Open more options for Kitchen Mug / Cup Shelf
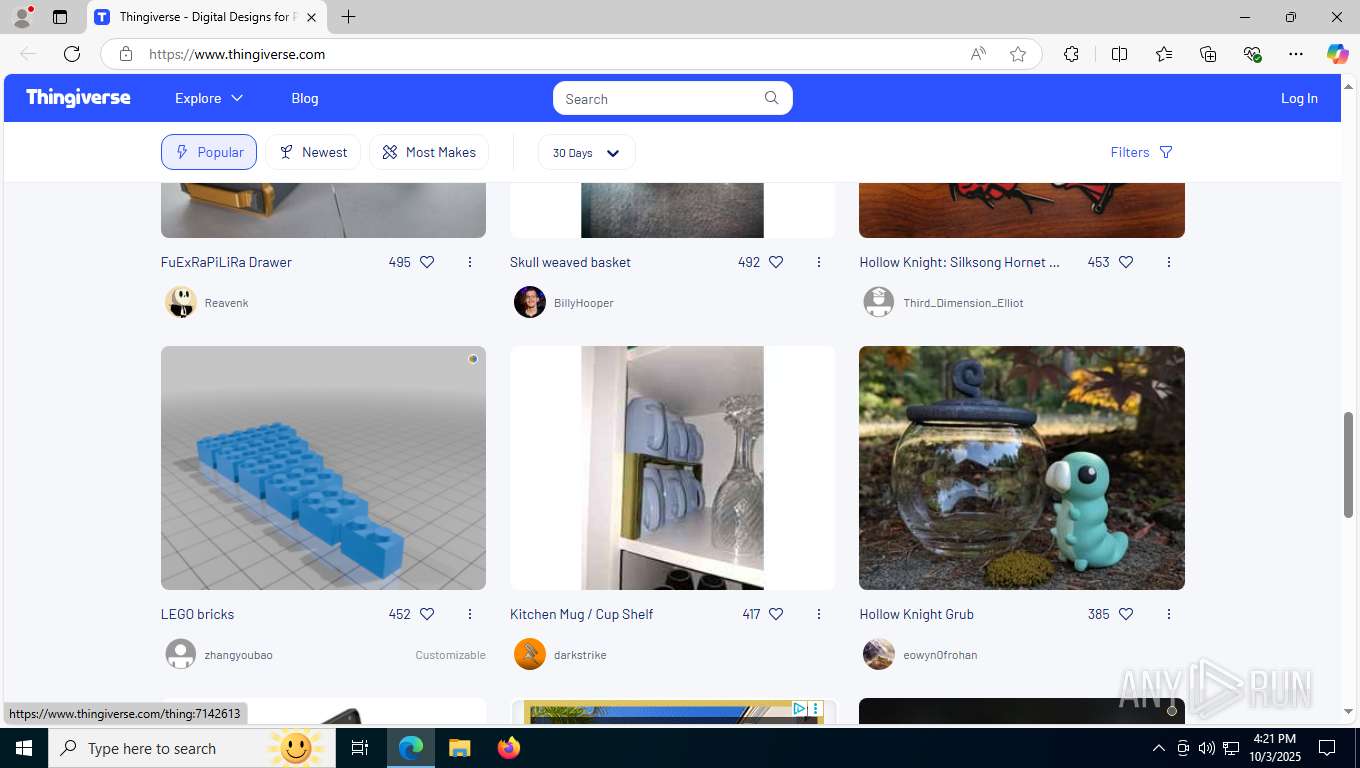 pyautogui.click(x=819, y=614)
